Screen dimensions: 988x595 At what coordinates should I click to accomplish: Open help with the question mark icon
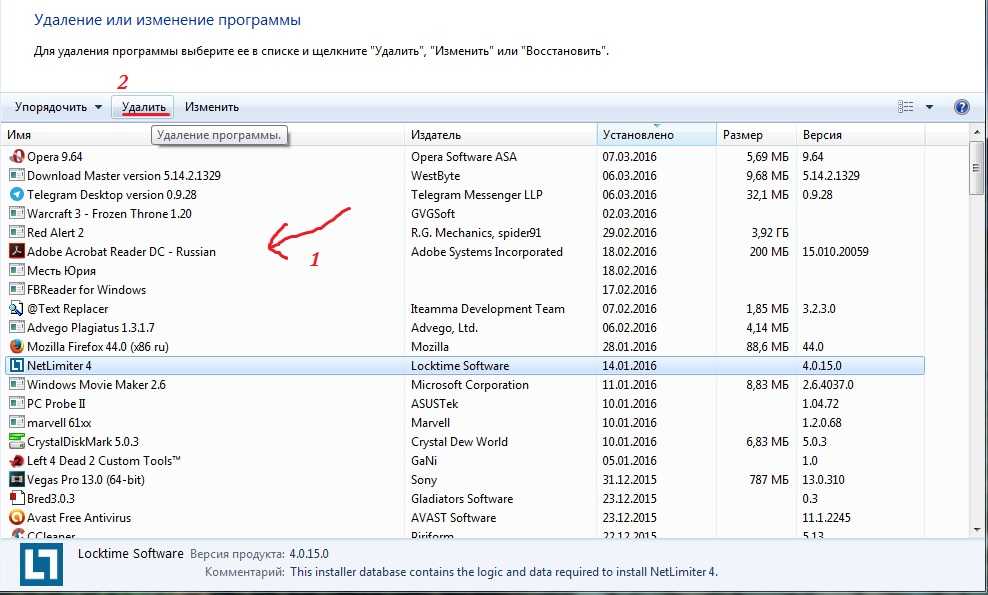click(x=962, y=107)
